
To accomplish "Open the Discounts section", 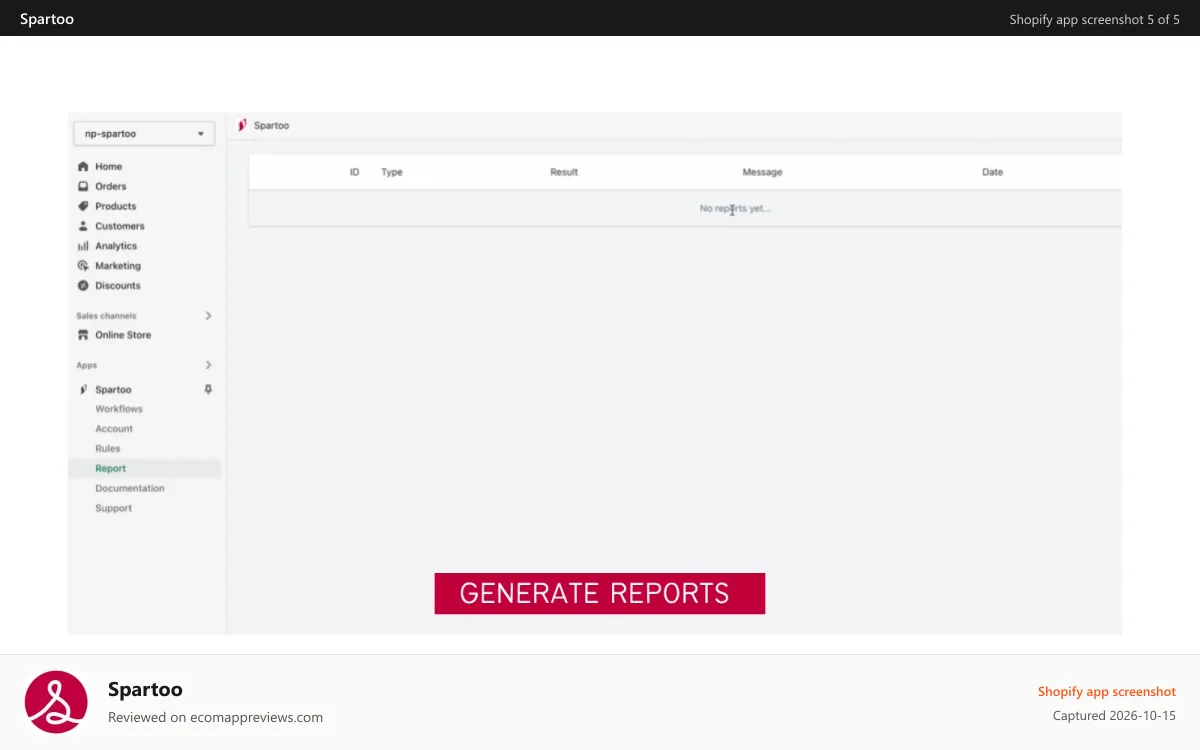I will pyautogui.click(x=118, y=286).
